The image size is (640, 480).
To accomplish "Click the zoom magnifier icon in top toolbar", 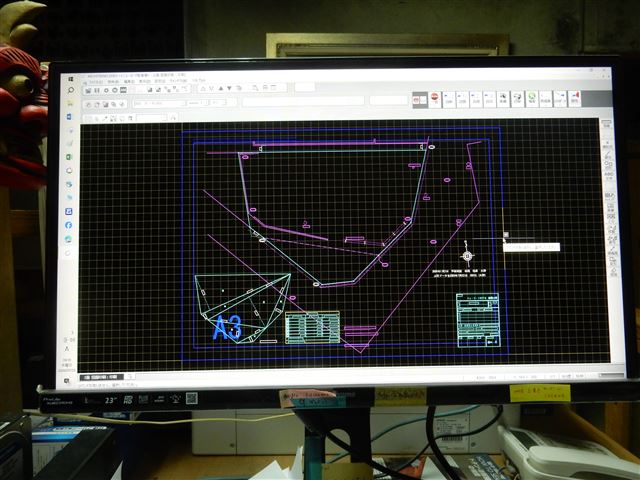I will [255, 88].
